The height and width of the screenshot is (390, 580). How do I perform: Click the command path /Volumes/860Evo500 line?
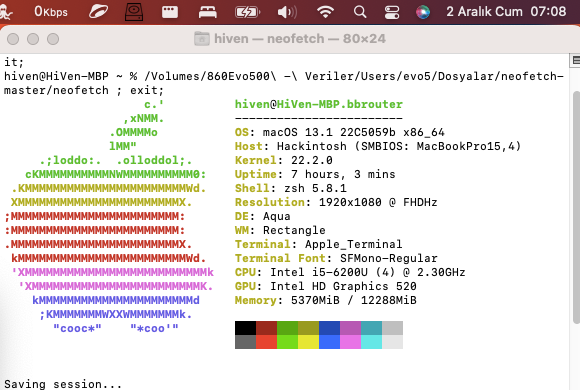(283, 76)
